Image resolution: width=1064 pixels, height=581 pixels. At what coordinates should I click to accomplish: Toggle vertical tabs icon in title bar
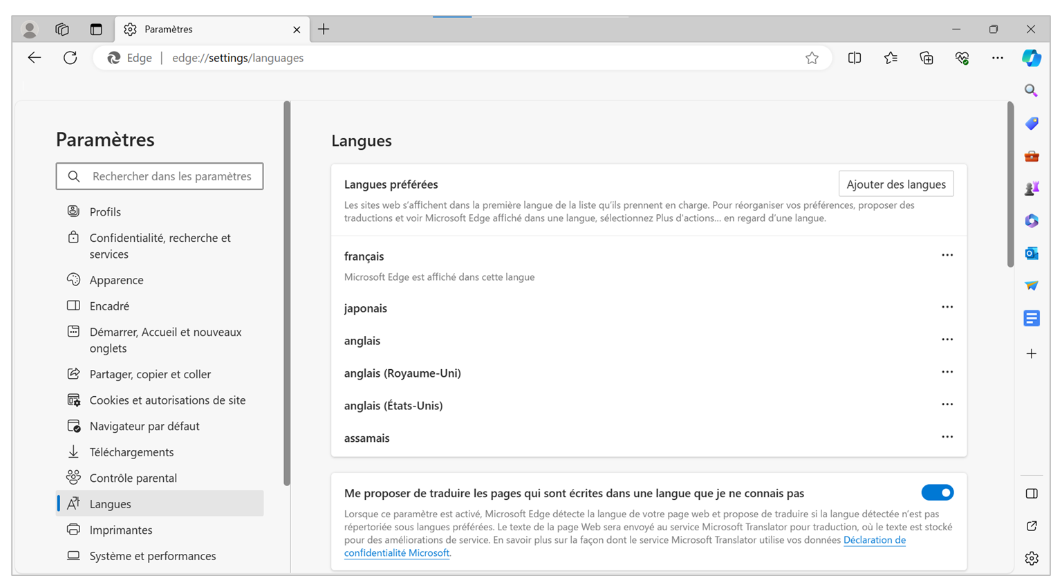point(96,29)
